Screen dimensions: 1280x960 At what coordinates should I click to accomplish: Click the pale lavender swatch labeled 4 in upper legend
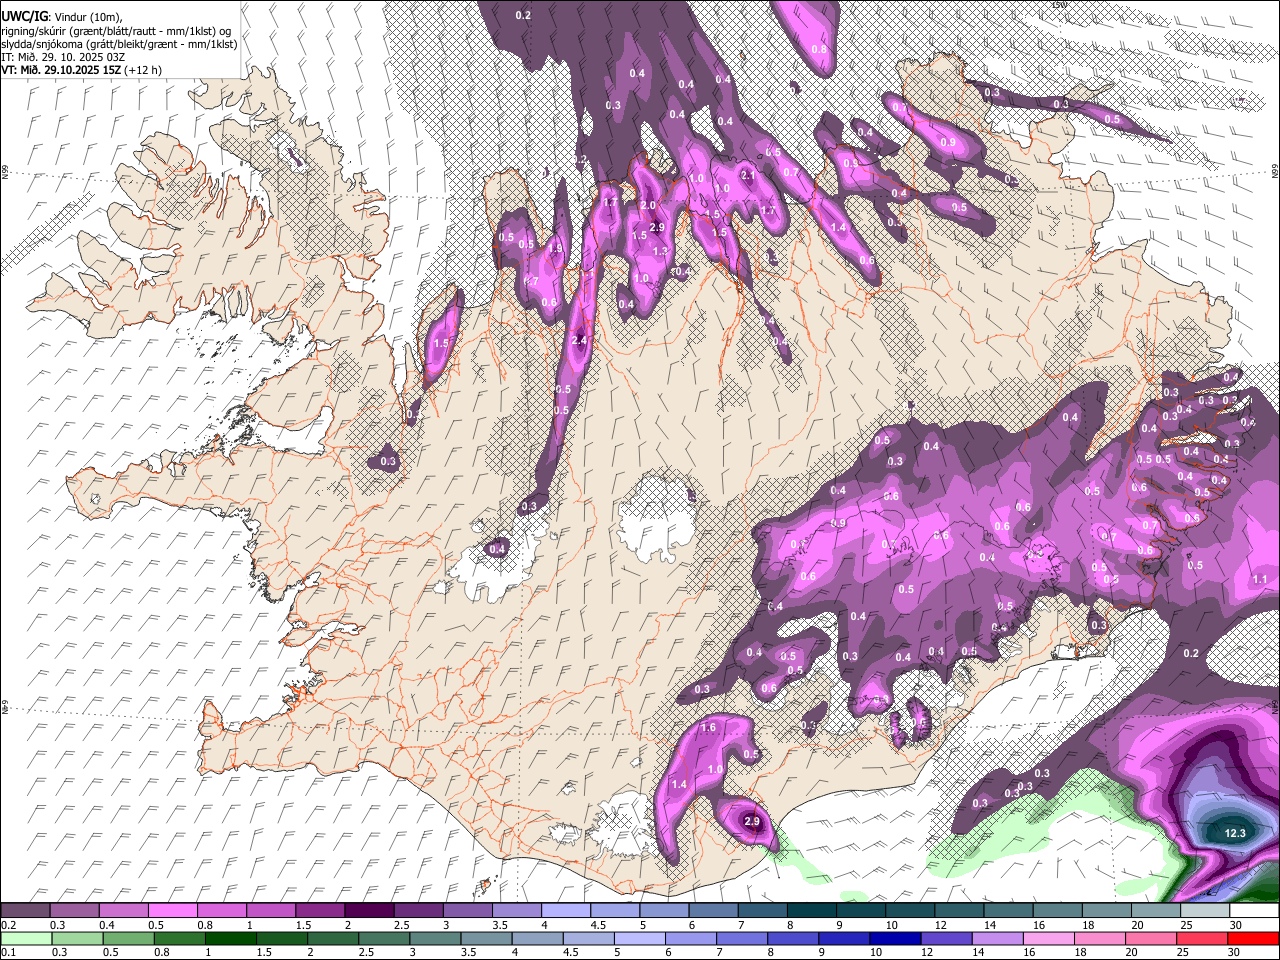point(564,911)
